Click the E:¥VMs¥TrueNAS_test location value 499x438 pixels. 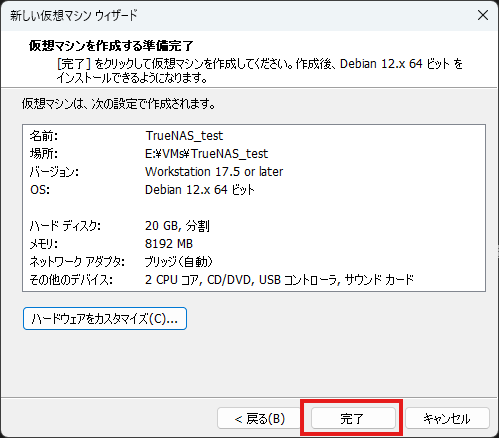click(x=206, y=154)
